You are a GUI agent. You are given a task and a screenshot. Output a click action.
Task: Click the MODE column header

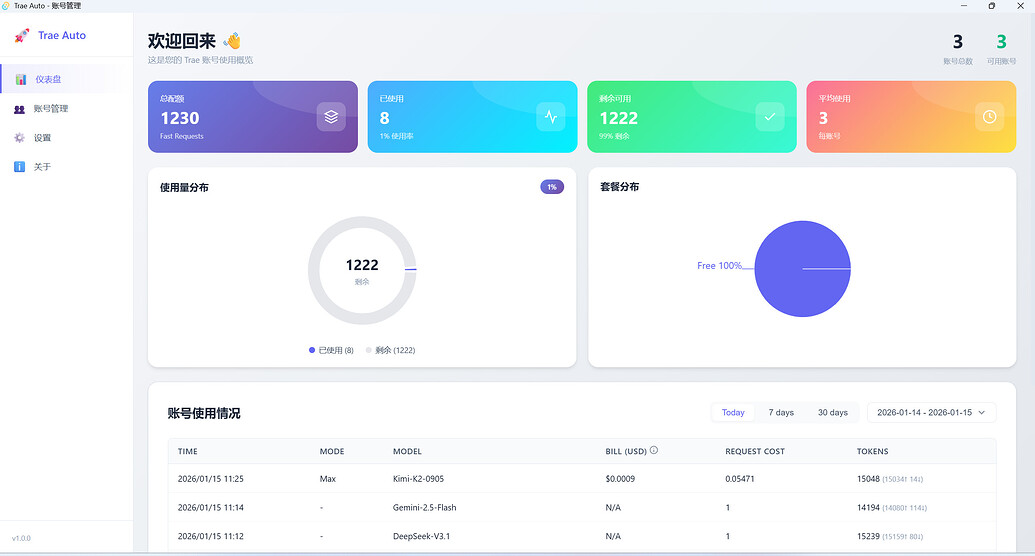tap(332, 452)
